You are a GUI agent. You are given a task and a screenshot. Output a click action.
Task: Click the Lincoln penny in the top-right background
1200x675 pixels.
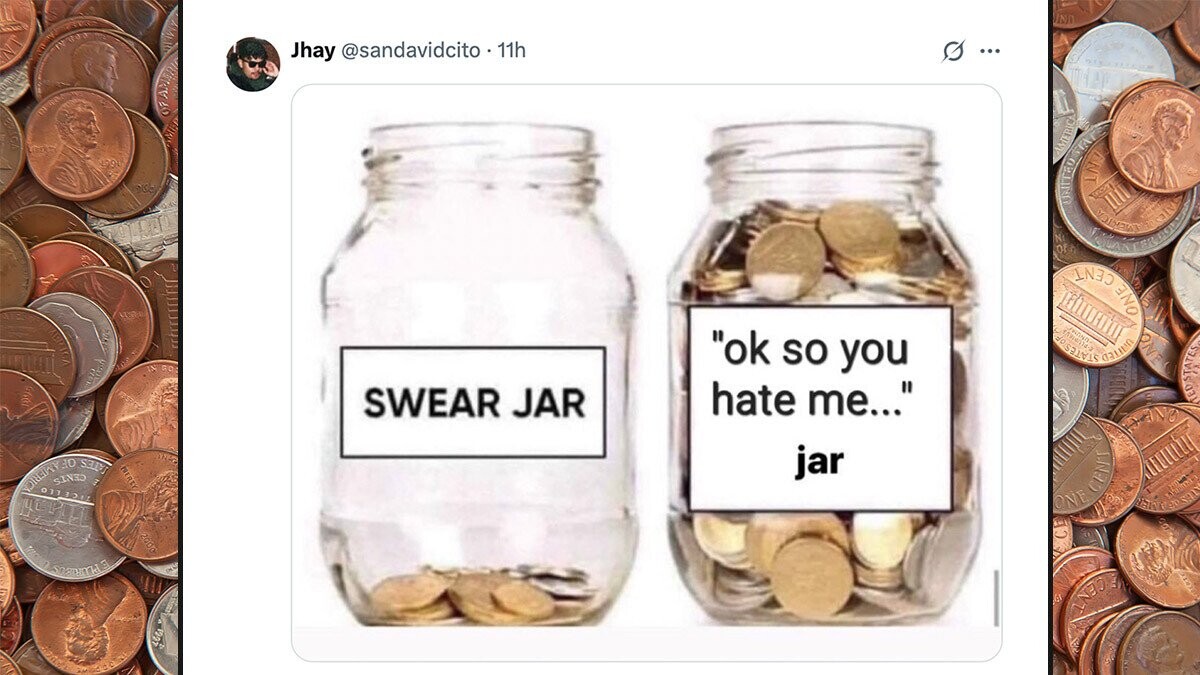tap(1154, 136)
